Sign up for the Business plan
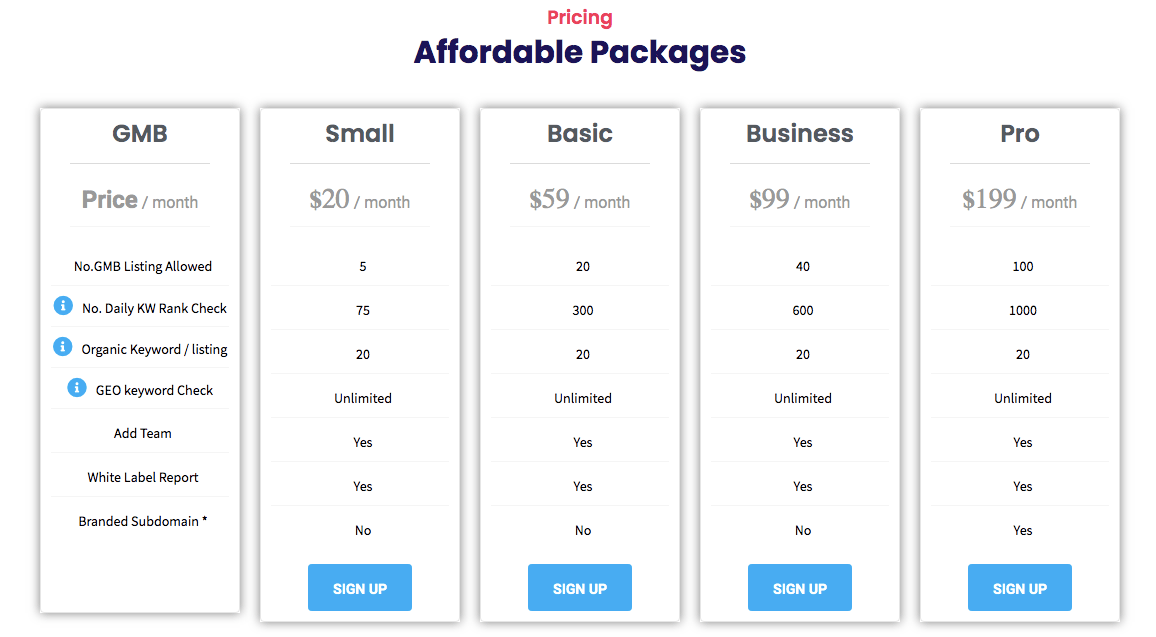Image resolution: width=1156 pixels, height=637 pixels. (x=799, y=587)
